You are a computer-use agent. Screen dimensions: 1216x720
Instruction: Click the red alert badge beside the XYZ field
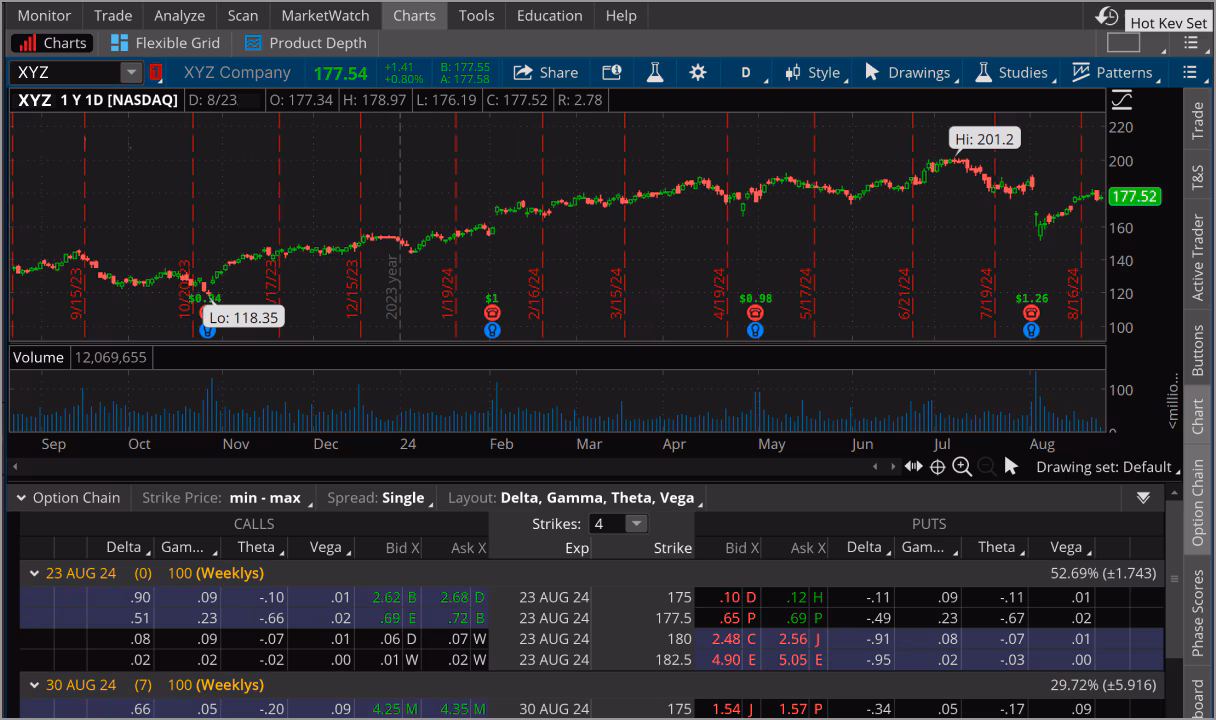point(156,72)
